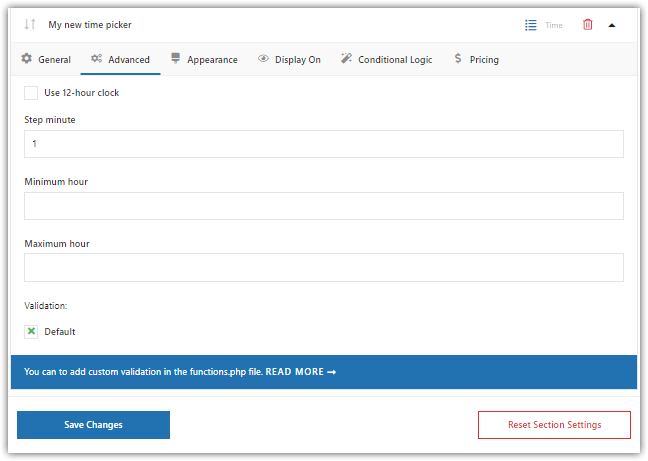Click into the Minimum hour field

point(324,206)
